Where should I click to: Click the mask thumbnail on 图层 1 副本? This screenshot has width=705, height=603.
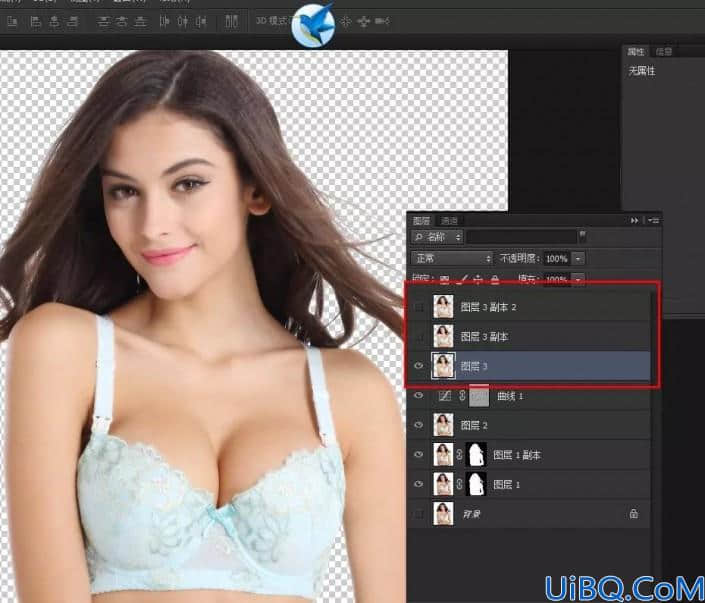476,455
